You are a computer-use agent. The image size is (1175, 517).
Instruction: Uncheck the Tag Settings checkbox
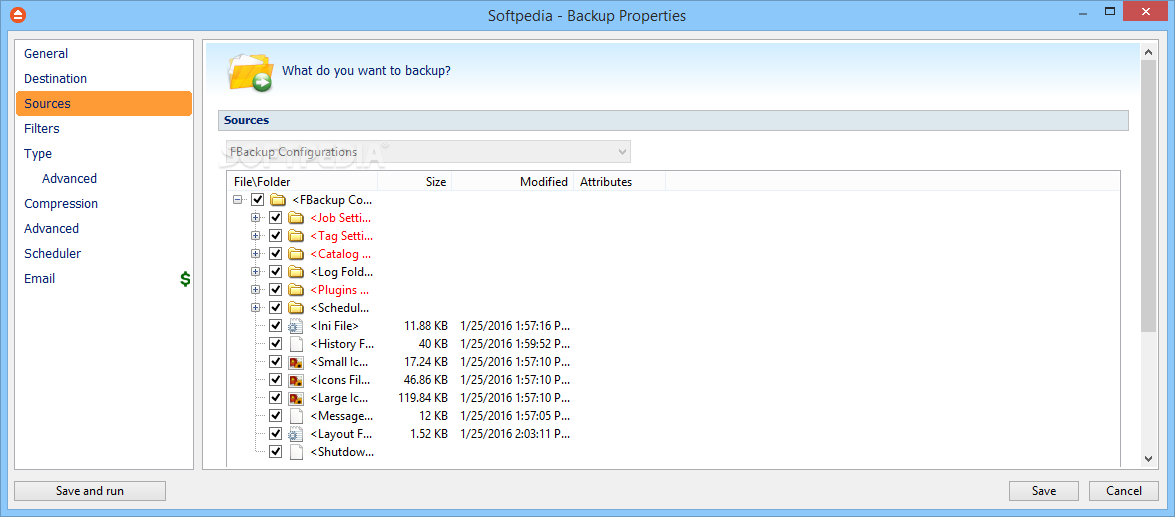coord(276,236)
